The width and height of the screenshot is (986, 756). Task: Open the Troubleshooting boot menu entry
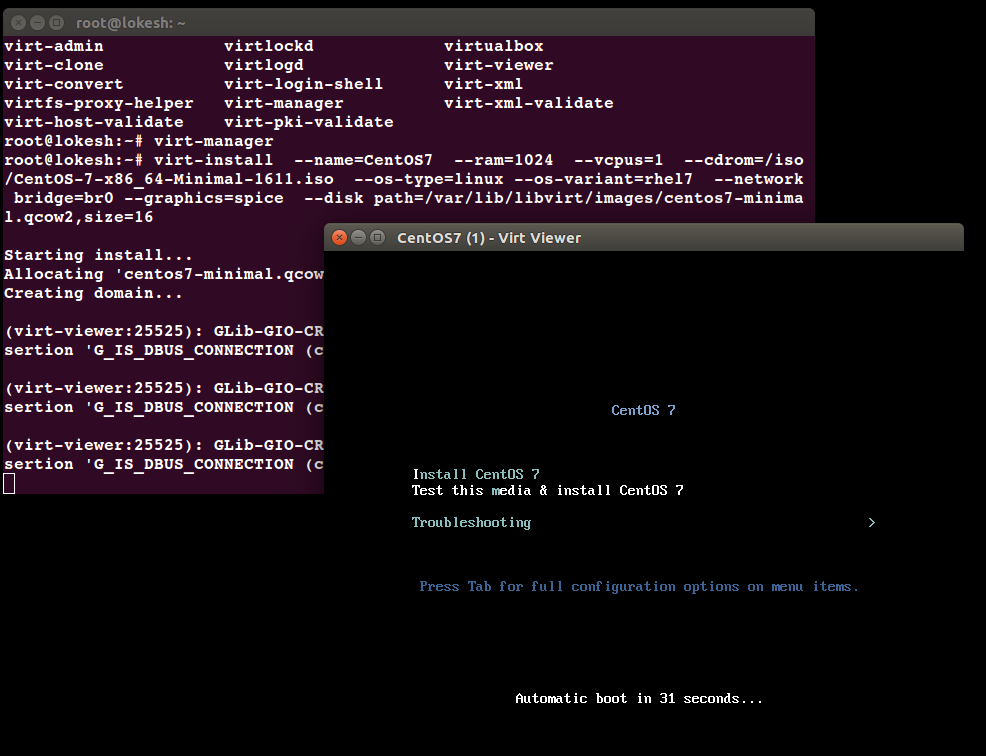[x=472, y=523]
